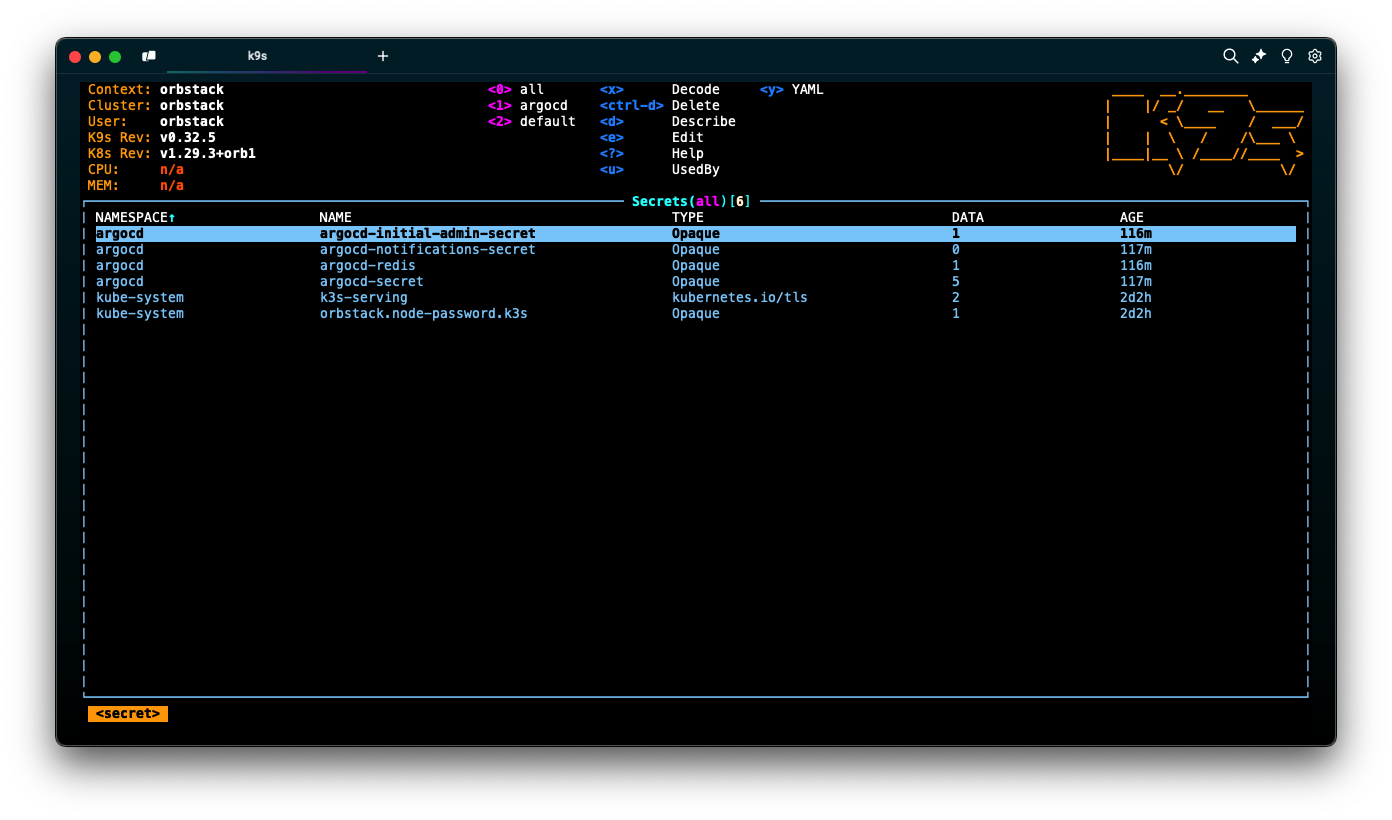Click the K8s Rev value v1.29.3+orb1

coord(208,153)
